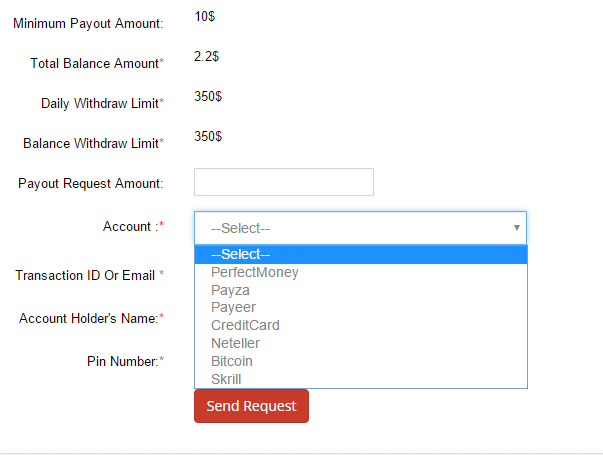Pick Payza as the payout account
The image size is (603, 455).
pyautogui.click(x=231, y=290)
